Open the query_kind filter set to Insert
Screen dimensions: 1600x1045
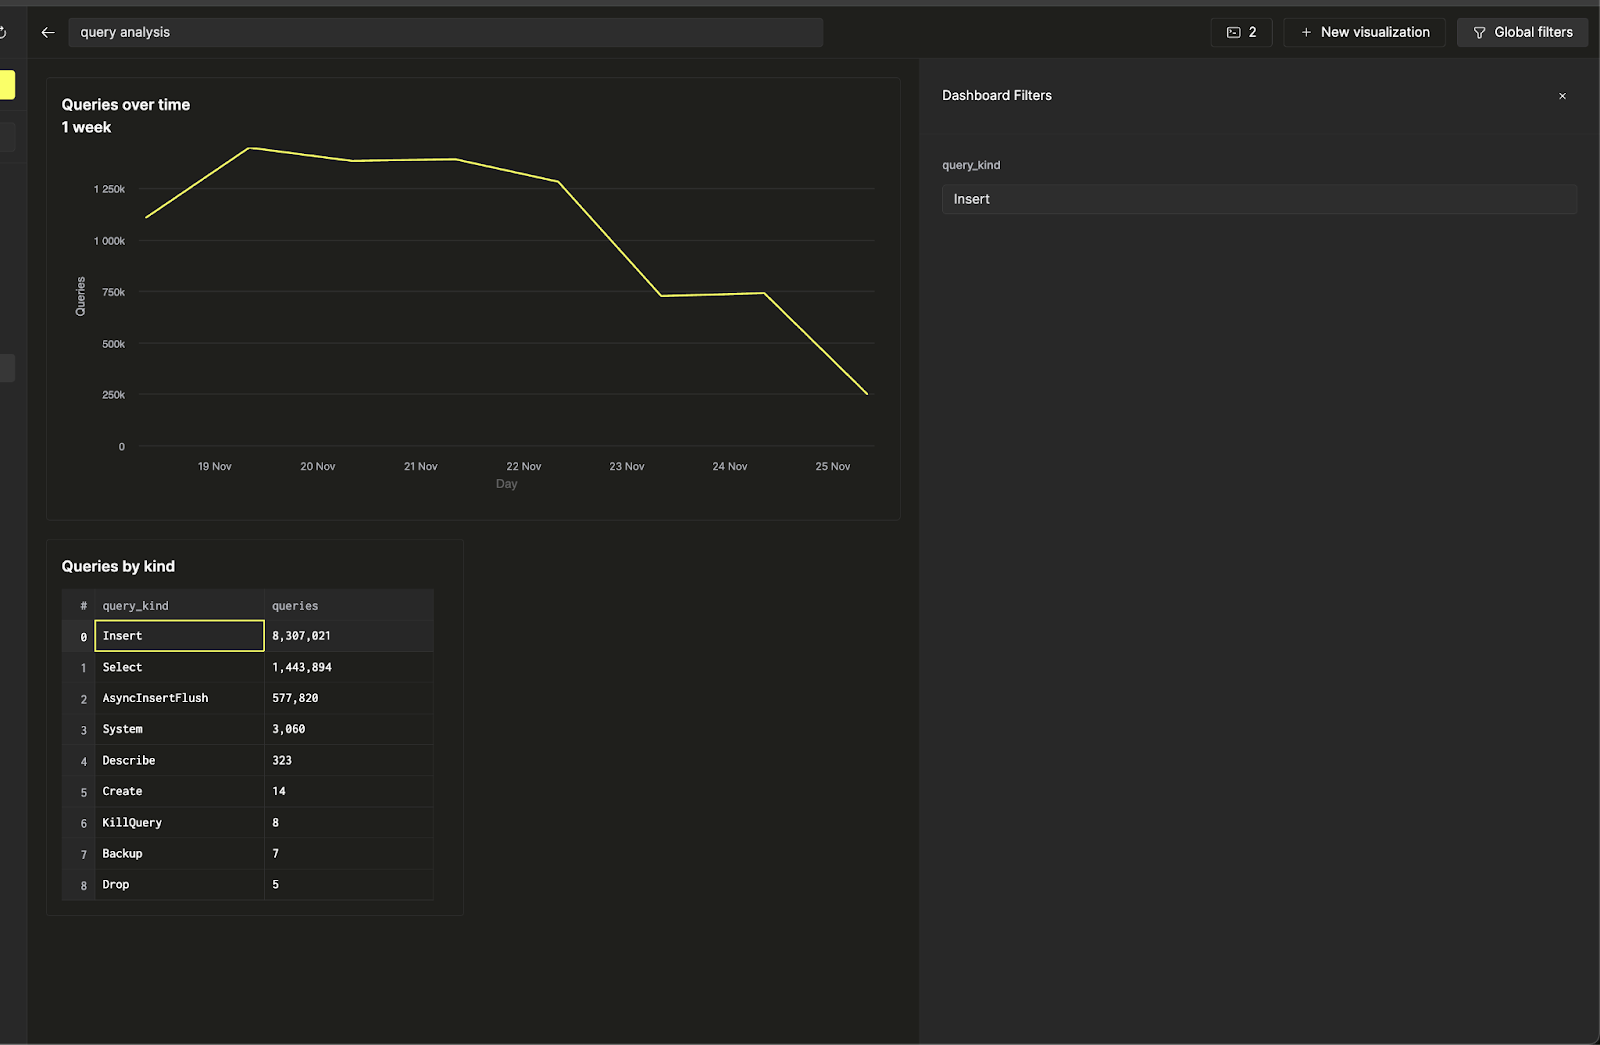[x=1259, y=199]
